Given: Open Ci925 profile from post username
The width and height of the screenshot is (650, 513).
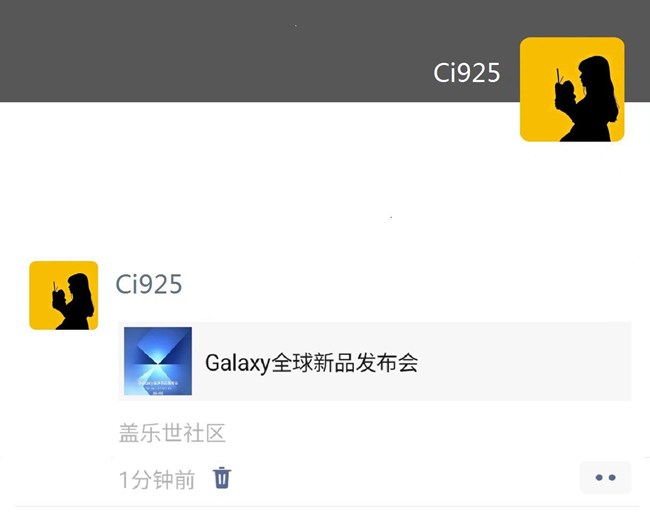Looking at the screenshot, I should coord(149,284).
